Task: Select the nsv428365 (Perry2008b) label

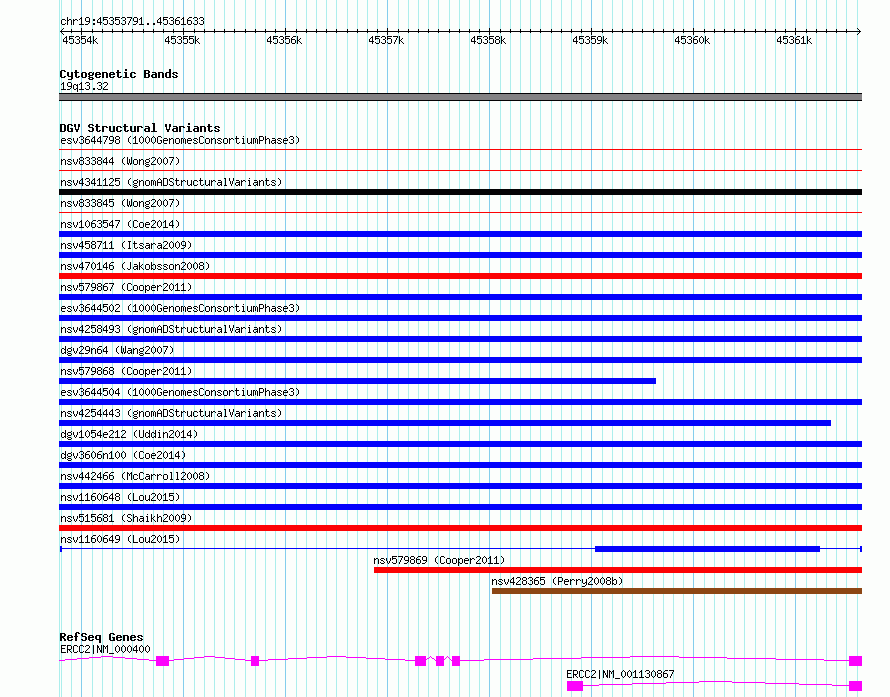Action: (557, 581)
